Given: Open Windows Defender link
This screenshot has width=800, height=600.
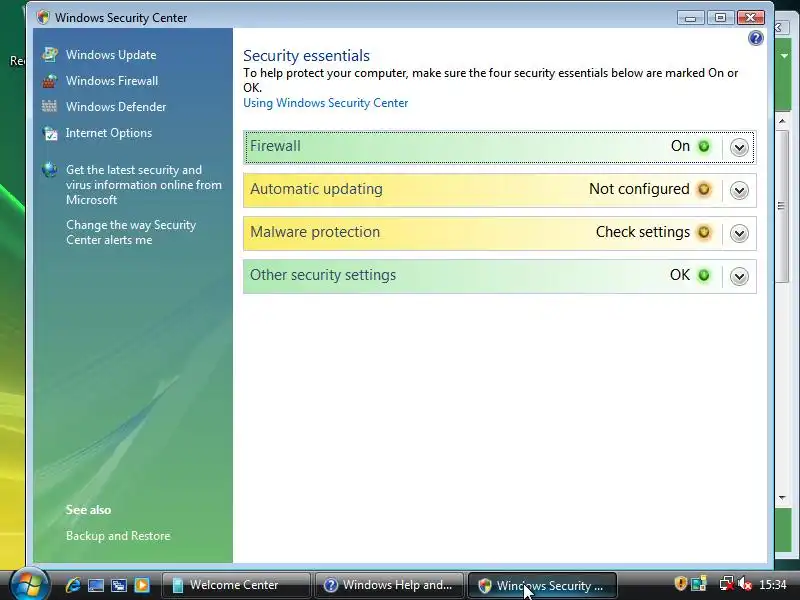Looking at the screenshot, I should (x=116, y=107).
